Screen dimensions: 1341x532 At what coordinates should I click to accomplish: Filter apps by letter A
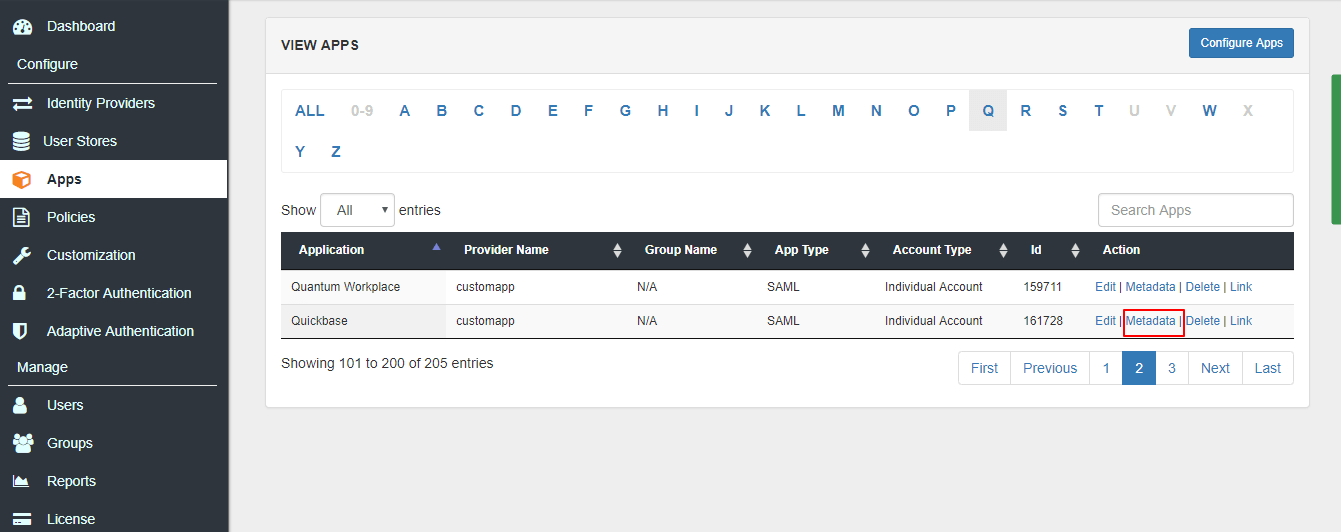[405, 111]
